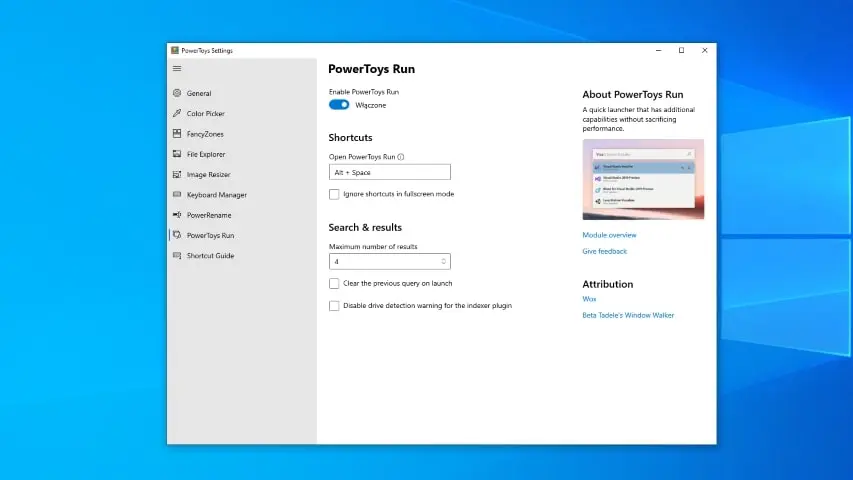Tick Disable drive detection warning checkbox

coord(334,306)
